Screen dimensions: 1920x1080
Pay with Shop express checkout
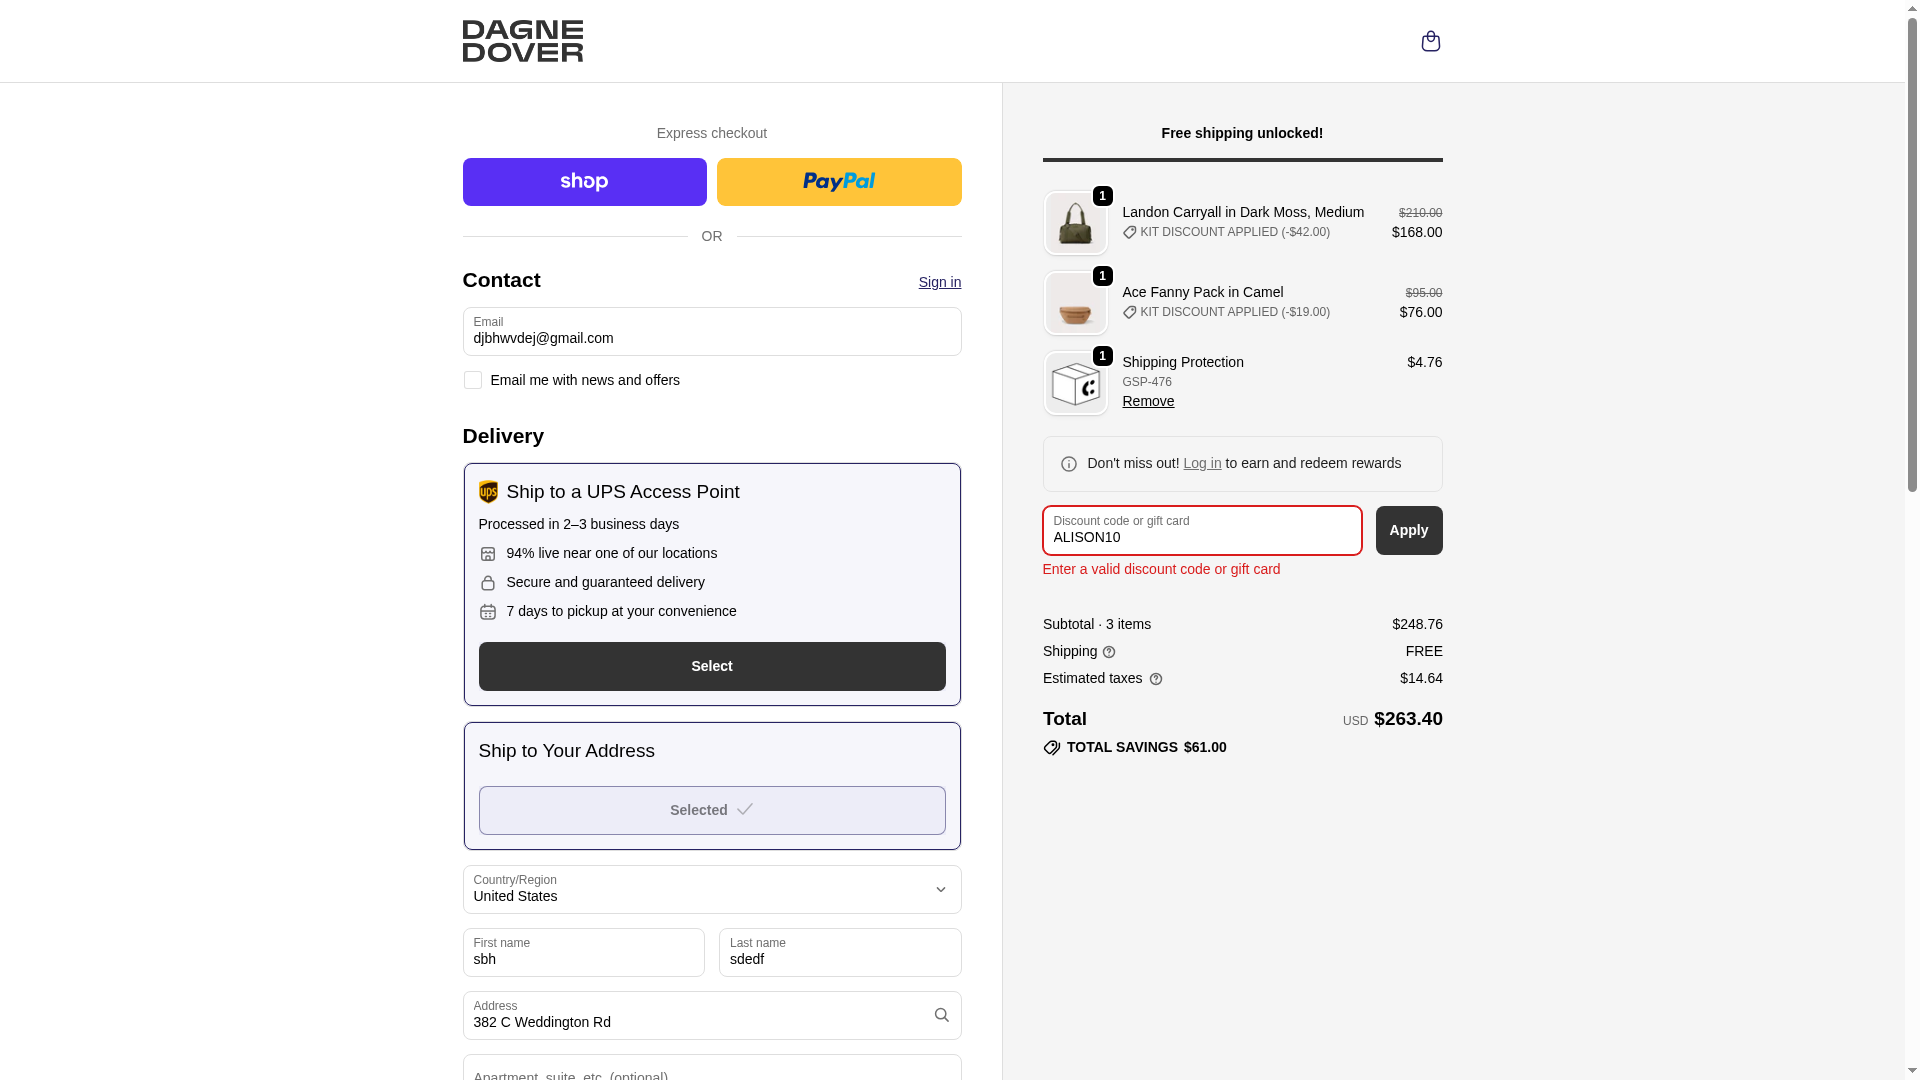[584, 182]
